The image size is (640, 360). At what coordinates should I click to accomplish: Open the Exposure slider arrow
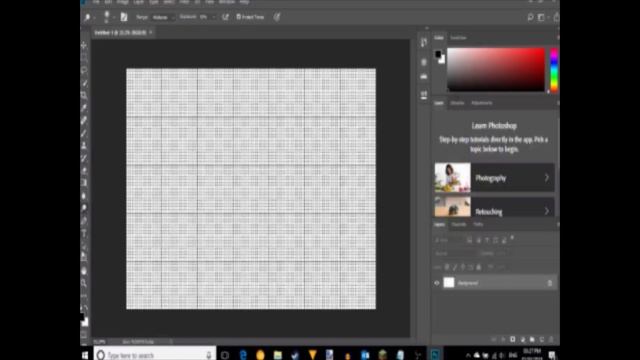pyautogui.click(x=213, y=18)
